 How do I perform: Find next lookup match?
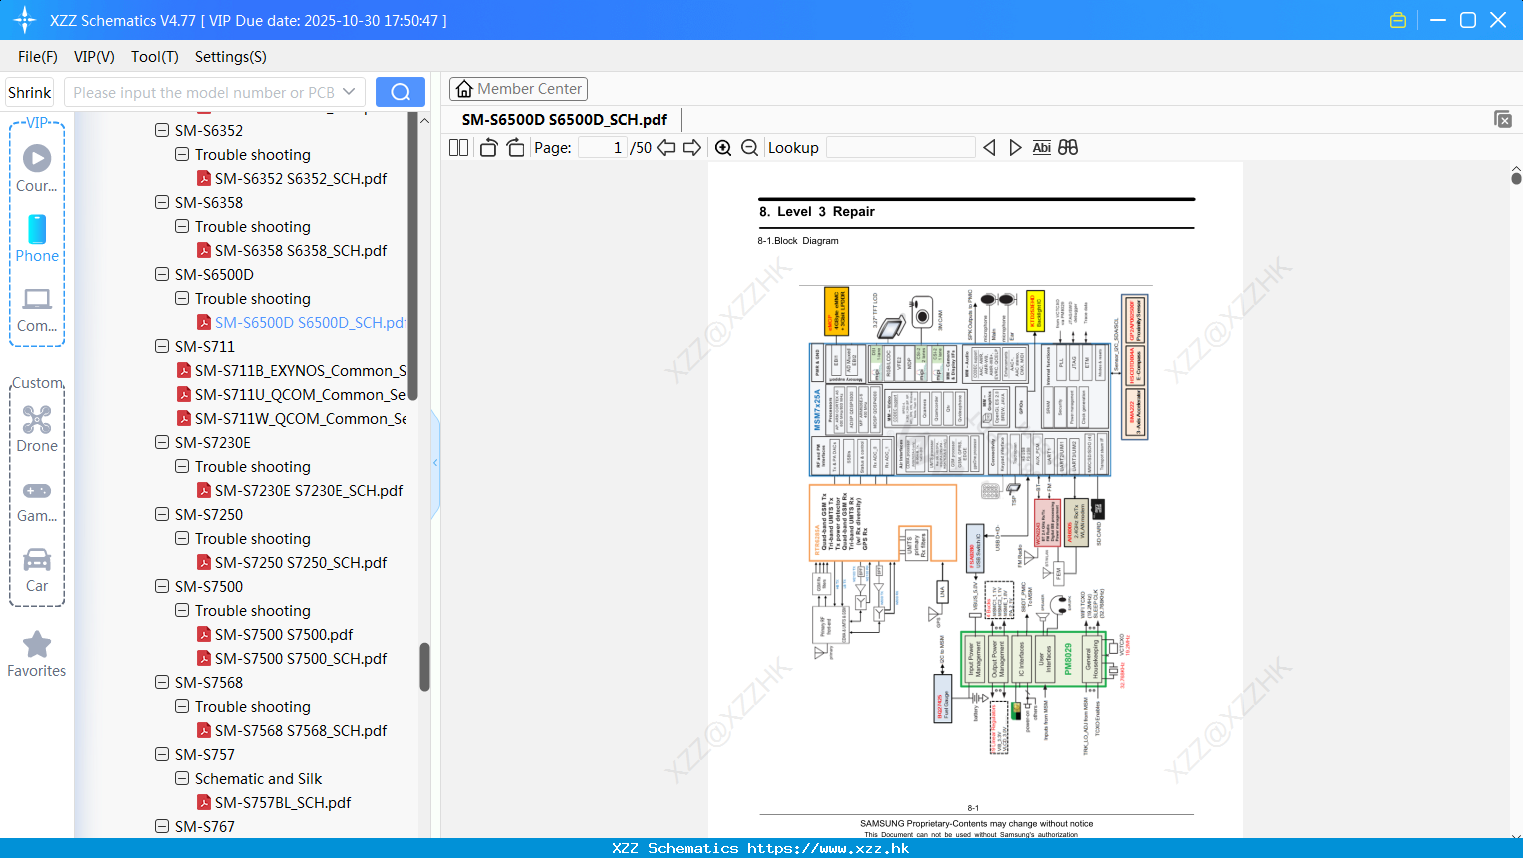coord(1015,147)
